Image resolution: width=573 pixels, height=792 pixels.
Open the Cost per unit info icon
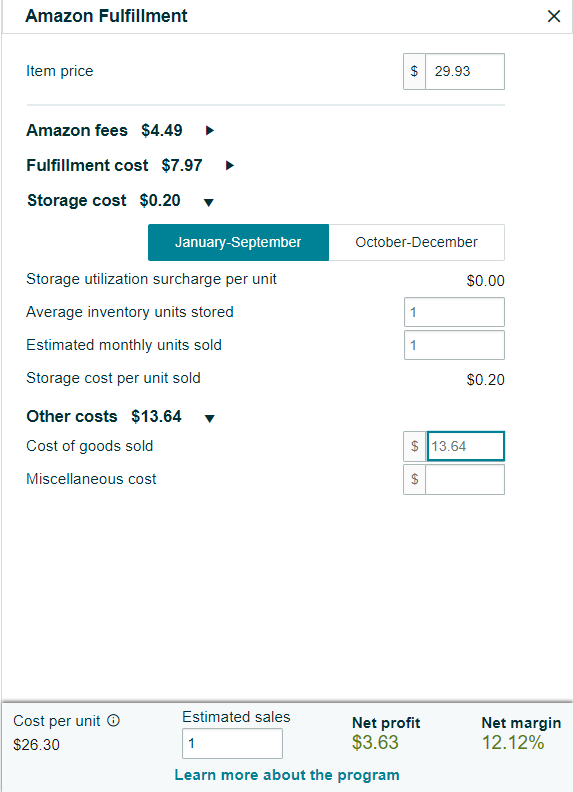[x=114, y=720]
